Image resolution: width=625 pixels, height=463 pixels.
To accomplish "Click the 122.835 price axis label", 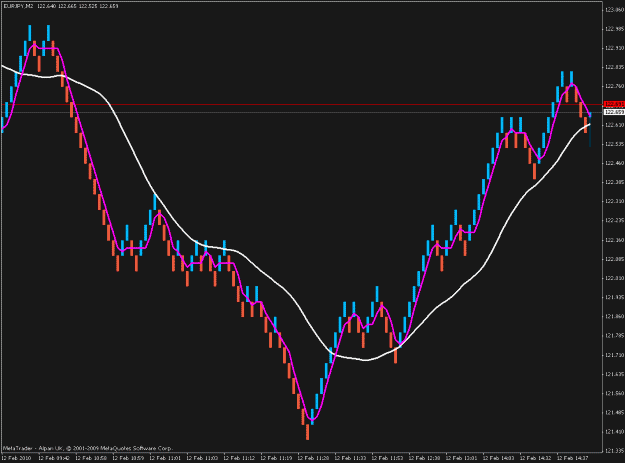I will 614,67.
